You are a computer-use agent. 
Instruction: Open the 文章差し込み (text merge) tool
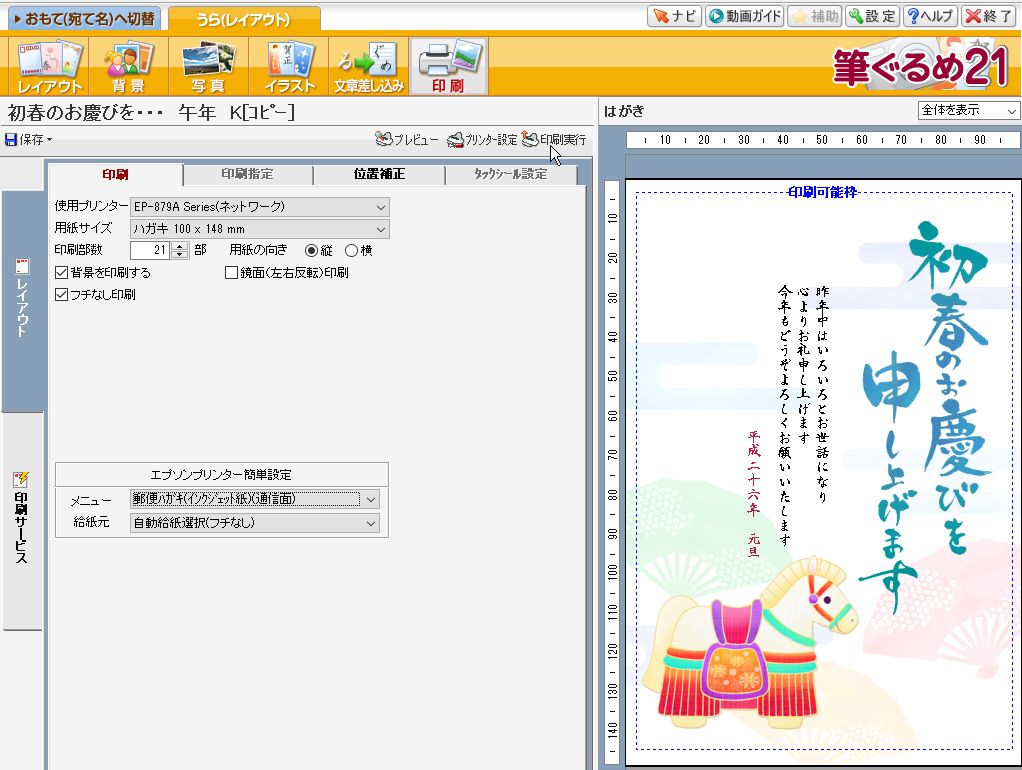[x=370, y=62]
